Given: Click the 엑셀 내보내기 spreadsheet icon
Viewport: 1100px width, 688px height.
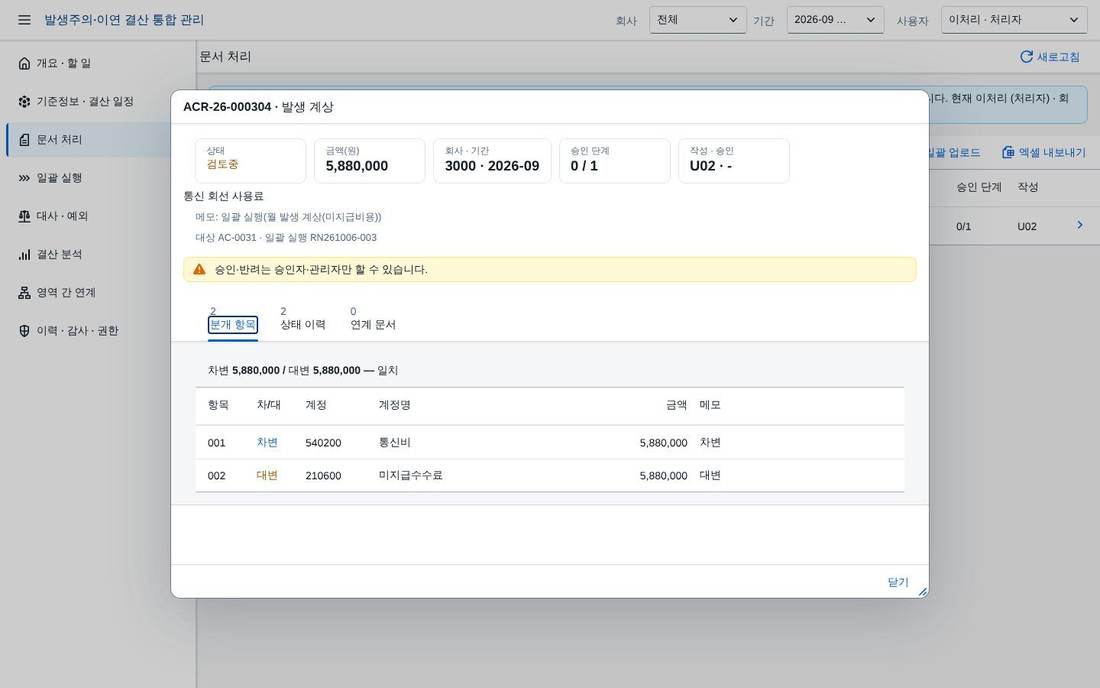Looking at the screenshot, I should 1008,152.
